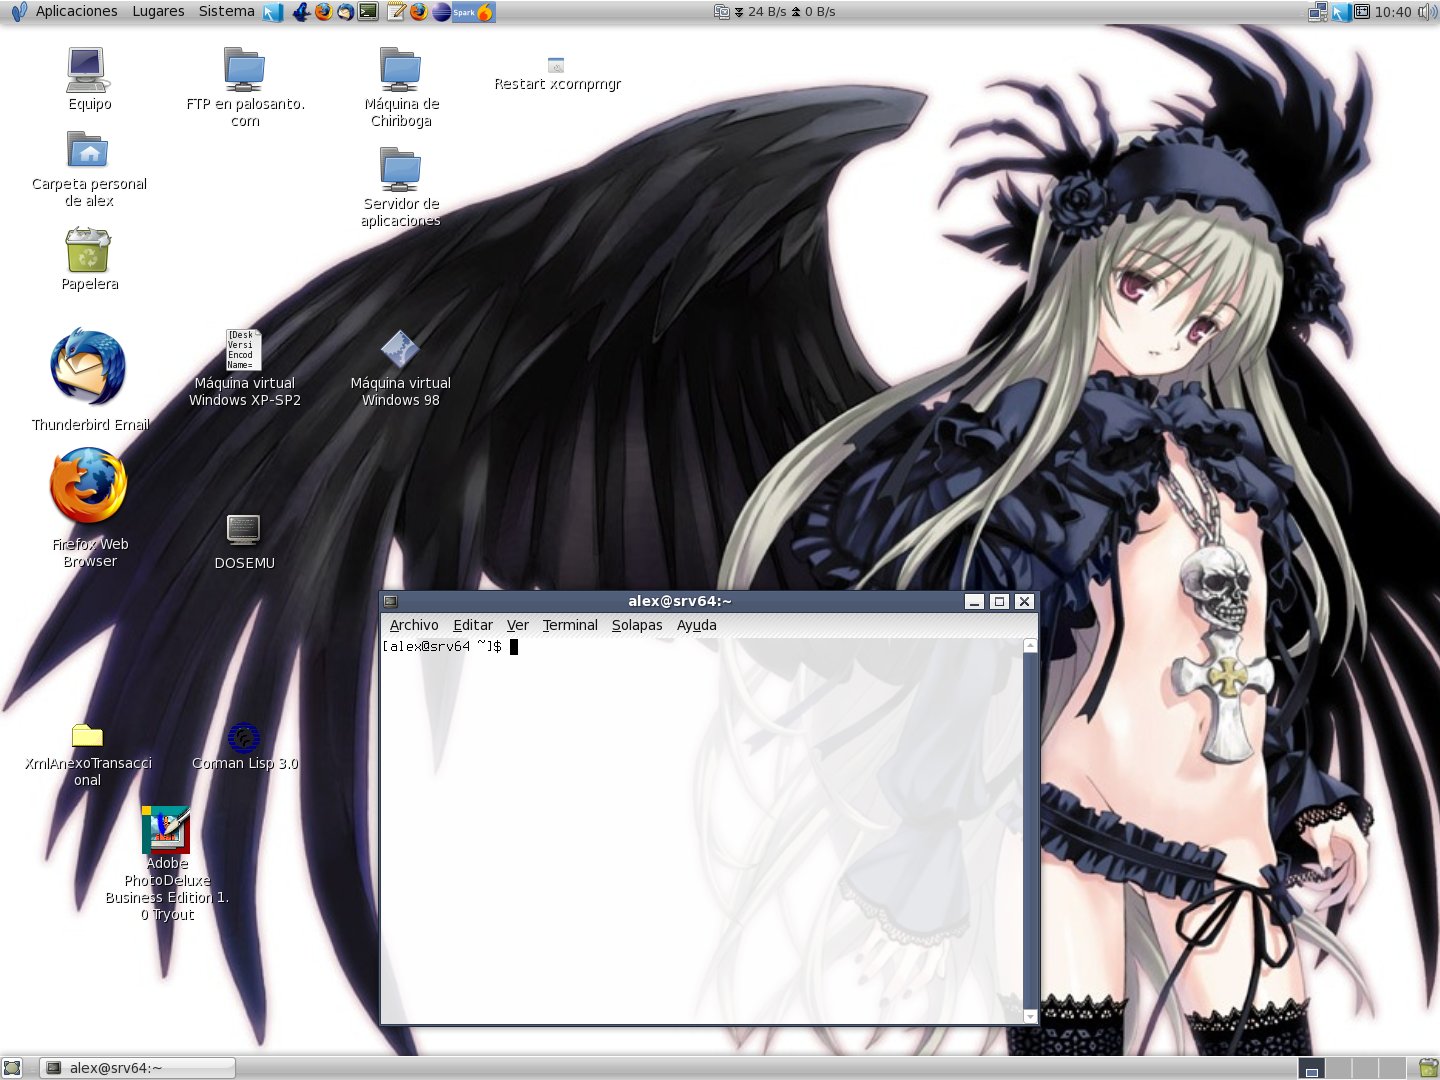The height and width of the screenshot is (1080, 1440).
Task: Open the Máquina virtual Windows 98 launcher
Action: [400, 349]
